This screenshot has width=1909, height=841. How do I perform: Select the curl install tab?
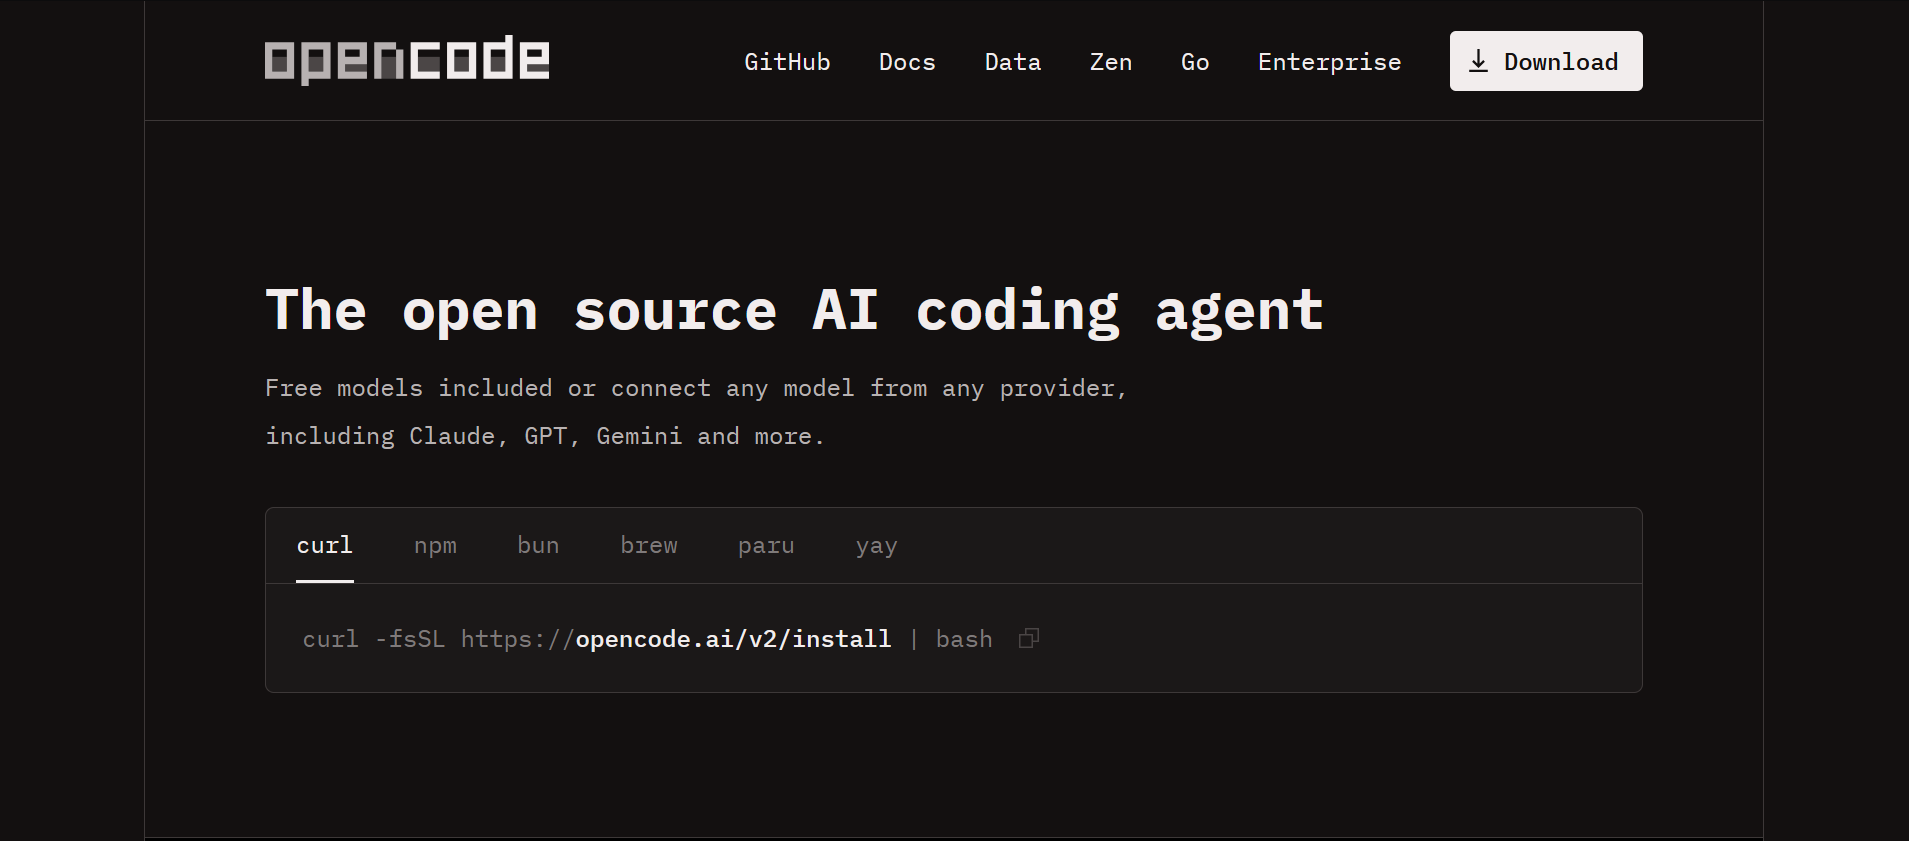(x=325, y=546)
